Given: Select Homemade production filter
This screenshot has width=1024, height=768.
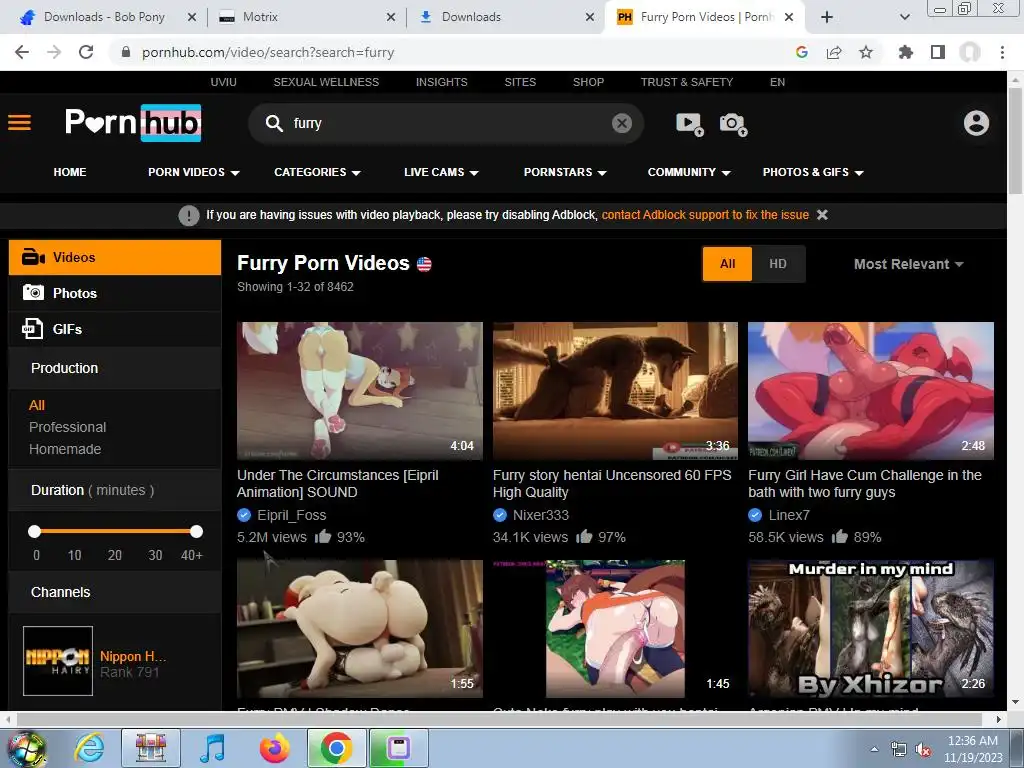Looking at the screenshot, I should (x=65, y=449).
